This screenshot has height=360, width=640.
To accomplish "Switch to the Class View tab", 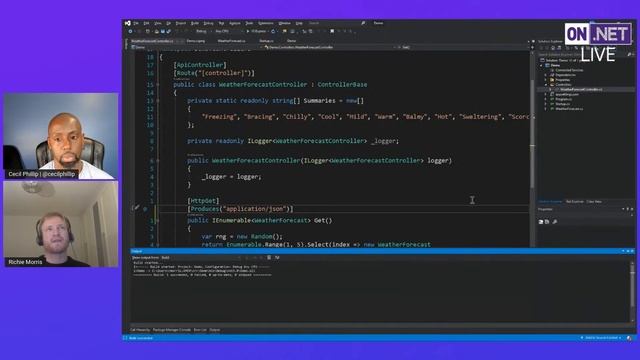I will pos(594,202).
